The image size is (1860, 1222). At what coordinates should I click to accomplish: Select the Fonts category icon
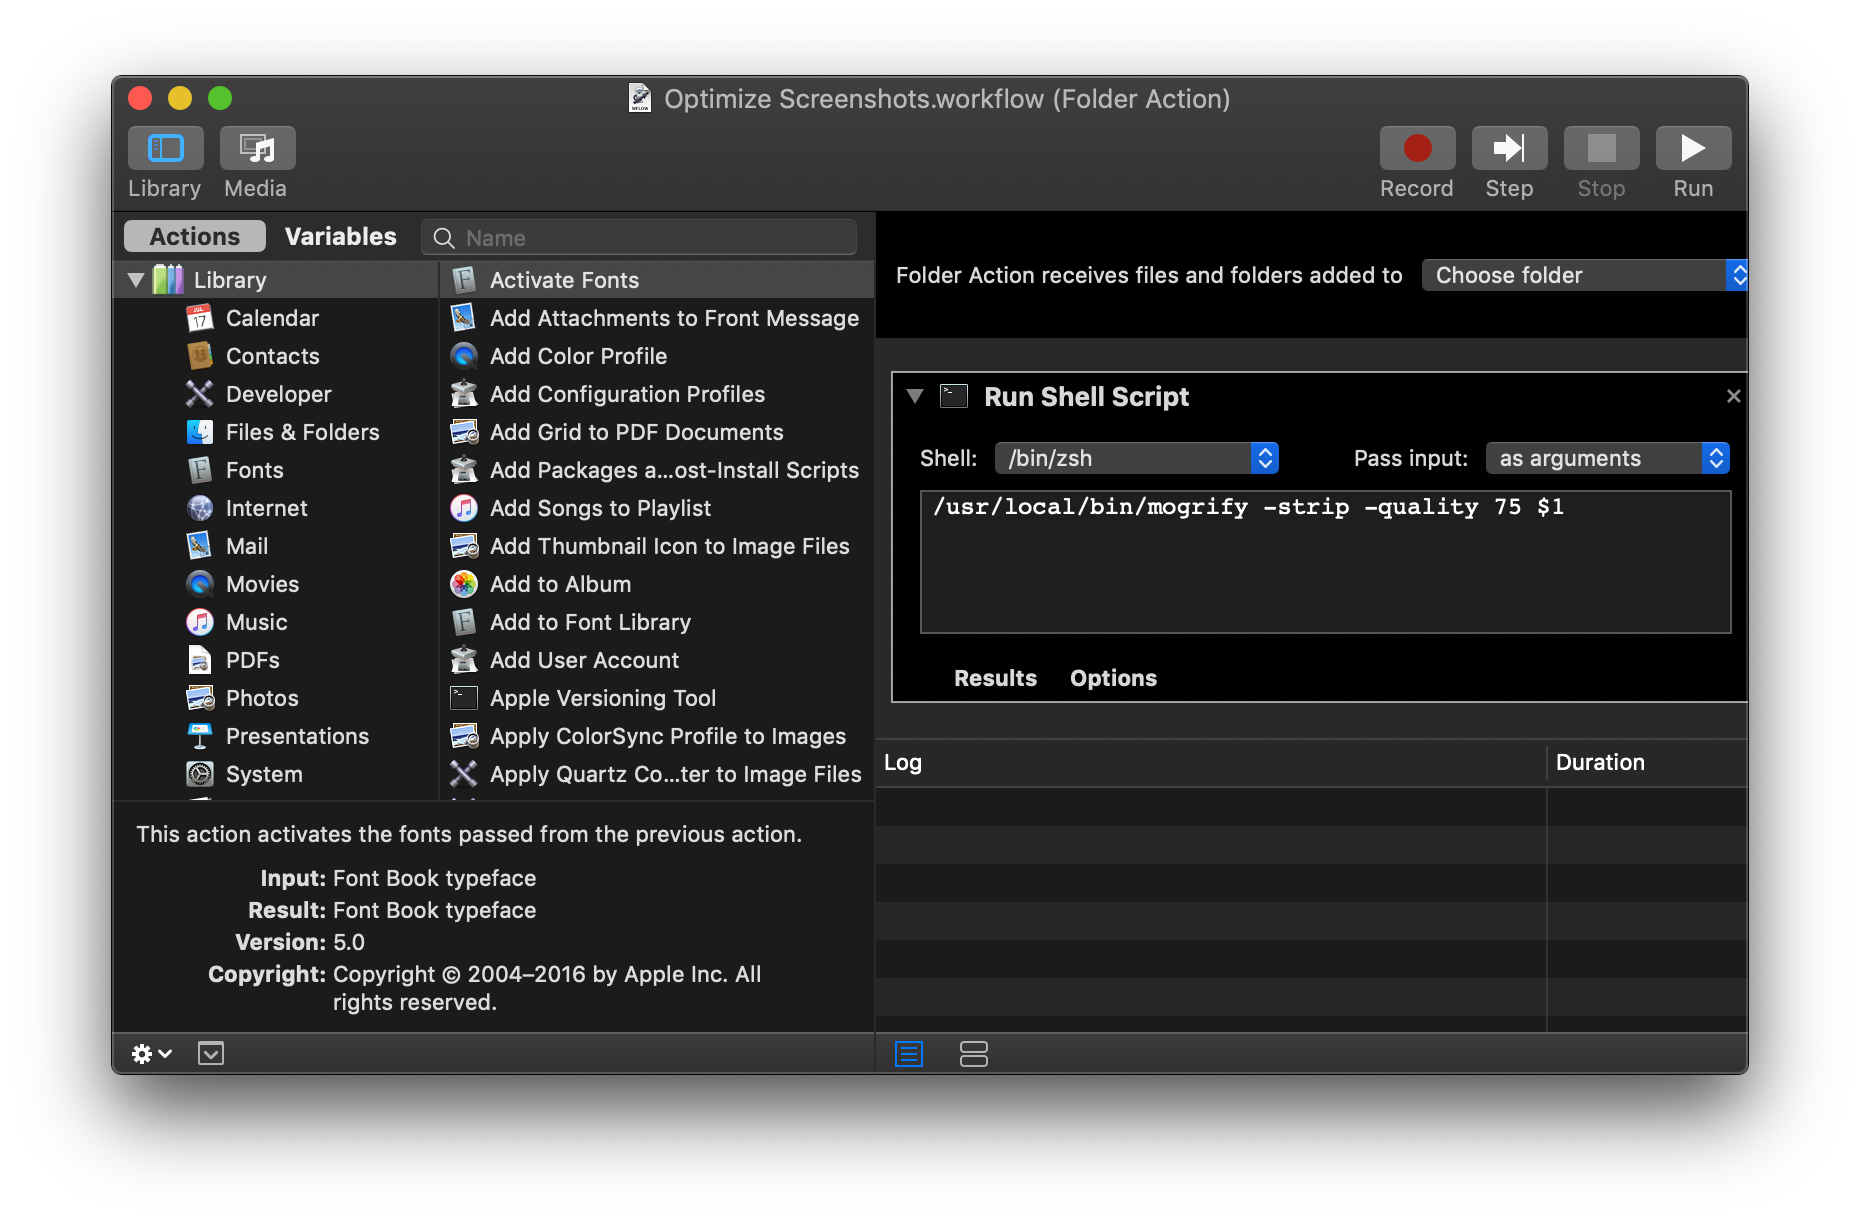click(200, 470)
